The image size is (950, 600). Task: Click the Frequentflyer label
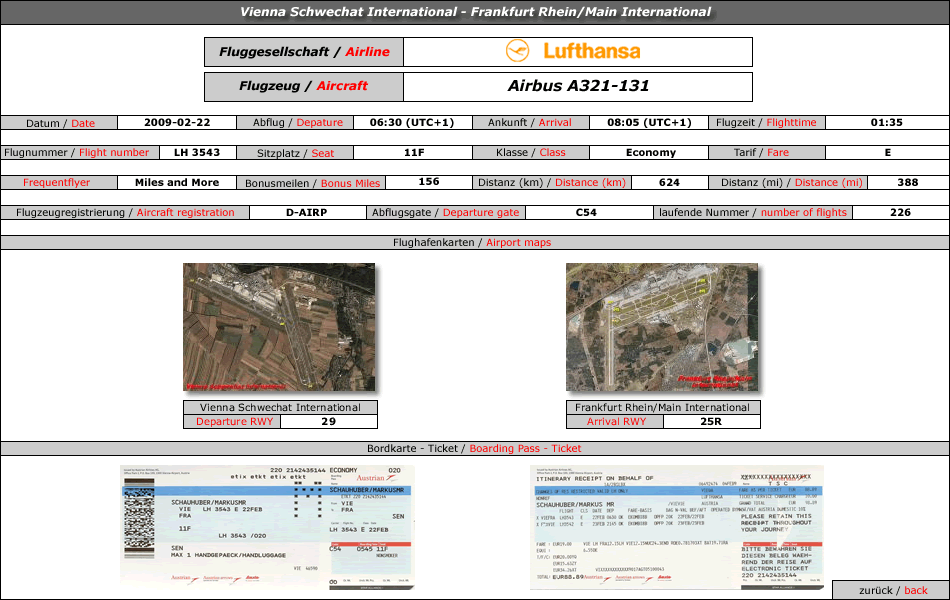pyautogui.click(x=59, y=182)
